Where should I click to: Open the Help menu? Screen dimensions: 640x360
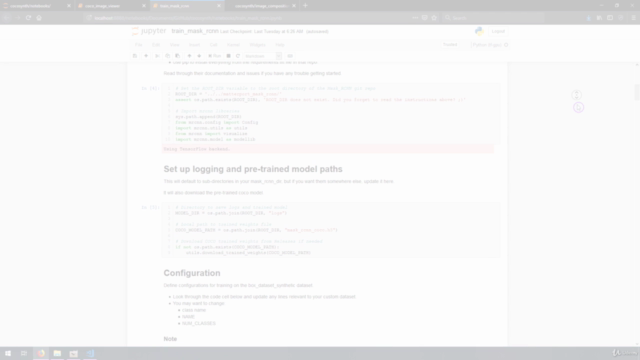pos(280,45)
